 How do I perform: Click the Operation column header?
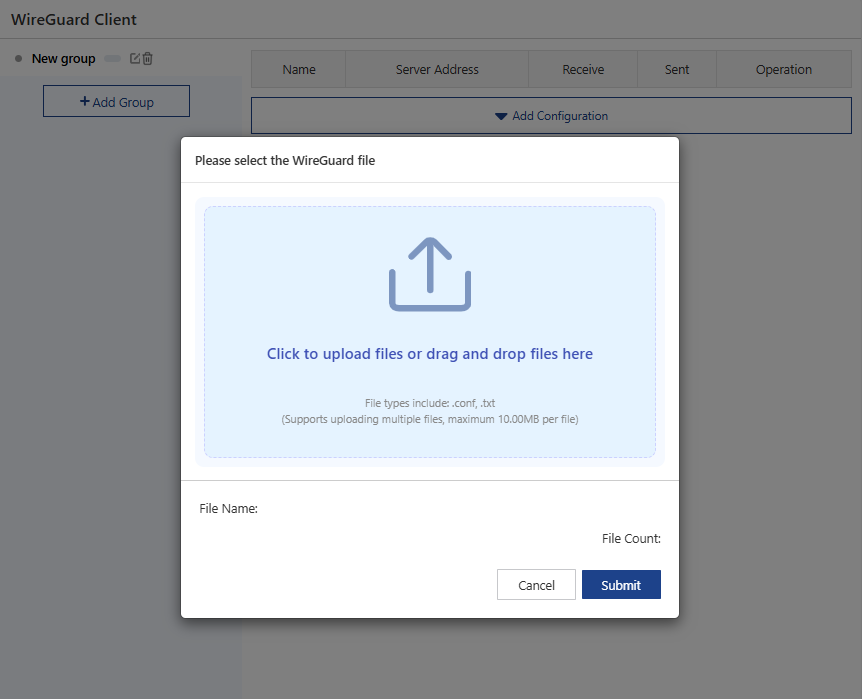click(783, 70)
